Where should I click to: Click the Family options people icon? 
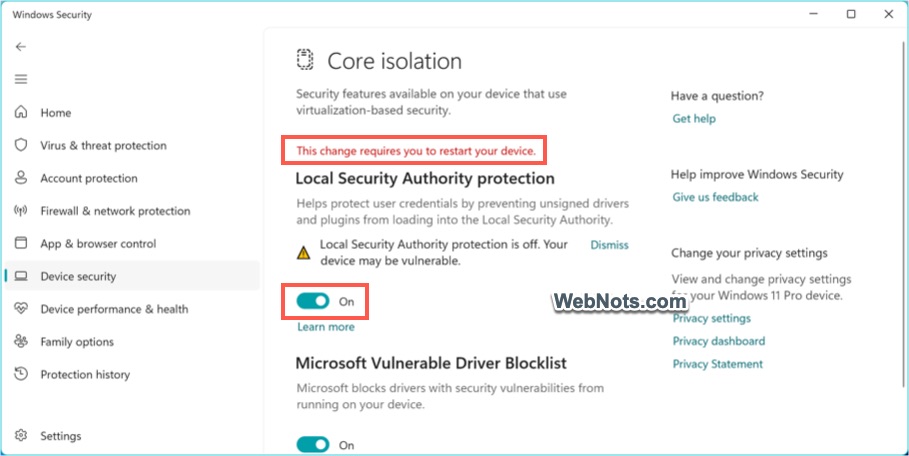pos(21,341)
